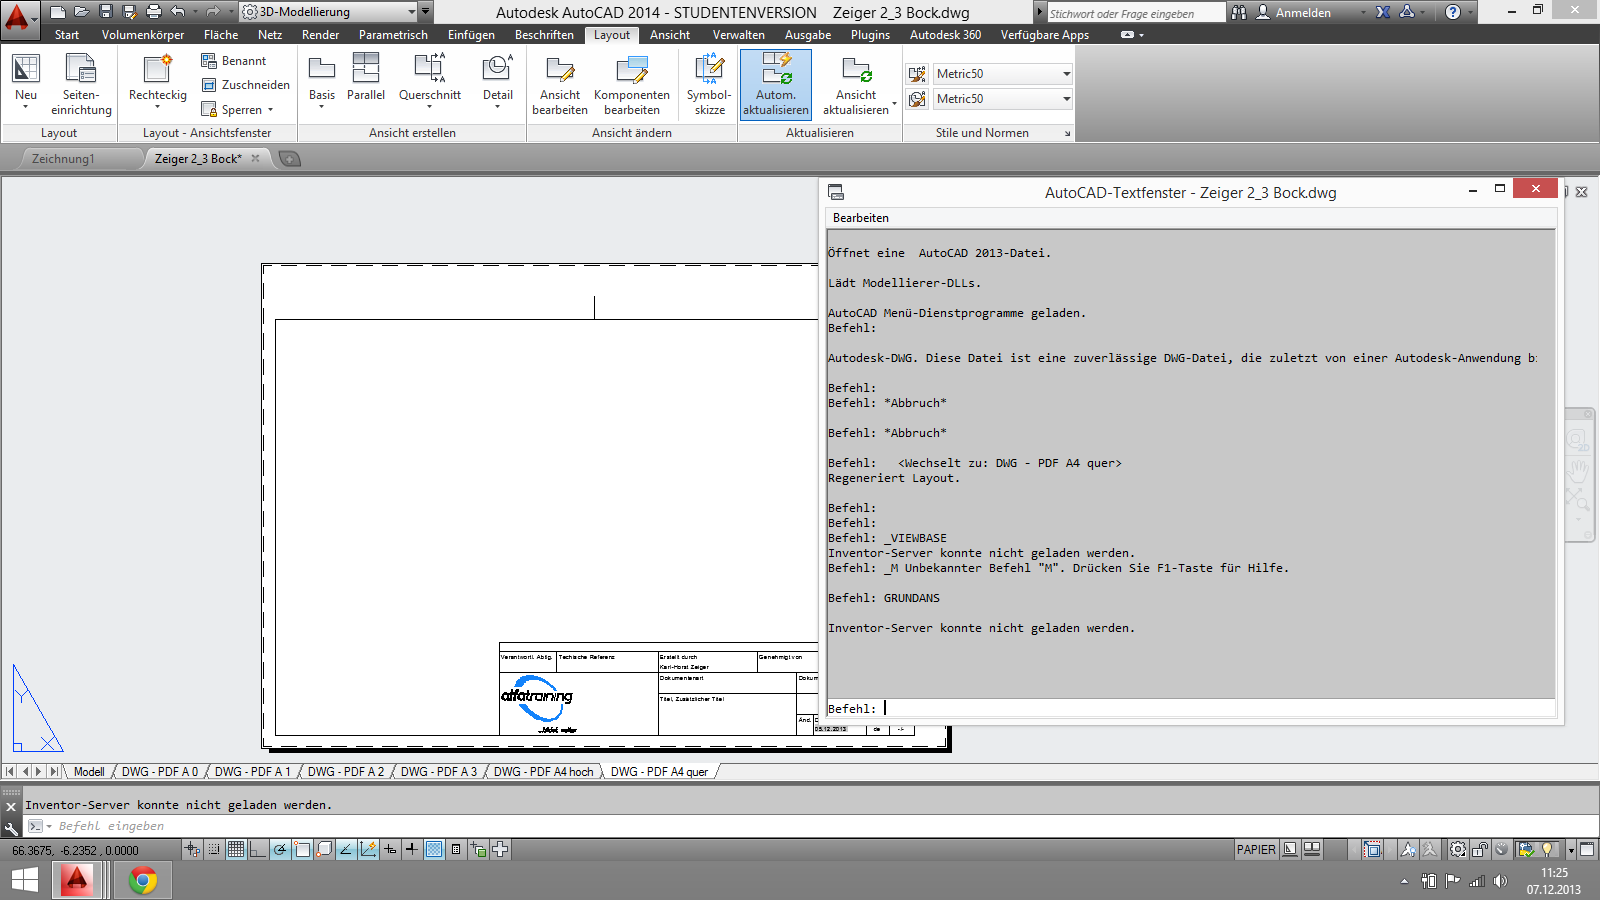1600x900 pixels.
Task: Open the help question mark dropdown arrow
Action: pyautogui.click(x=1470, y=12)
